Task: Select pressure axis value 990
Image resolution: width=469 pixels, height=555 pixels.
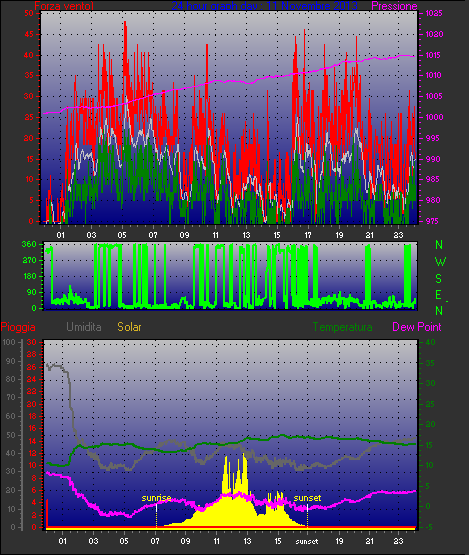Action: coord(433,159)
